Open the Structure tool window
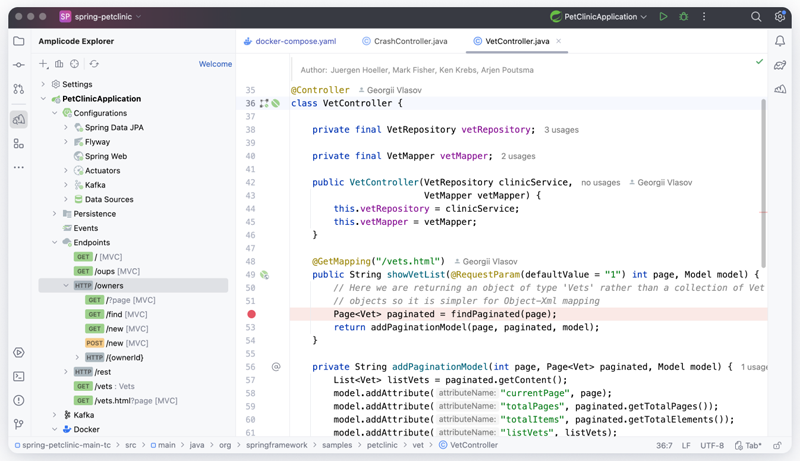Viewport: 800px width, 461px height. pyautogui.click(x=19, y=144)
